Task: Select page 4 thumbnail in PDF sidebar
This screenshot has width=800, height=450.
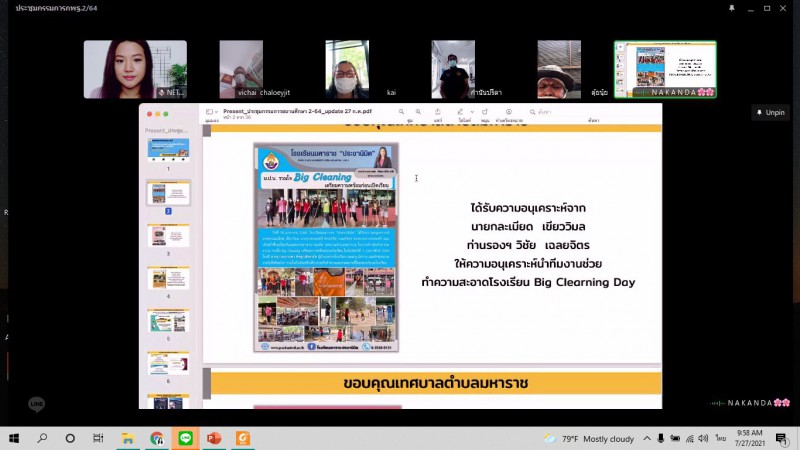Action: point(168,278)
